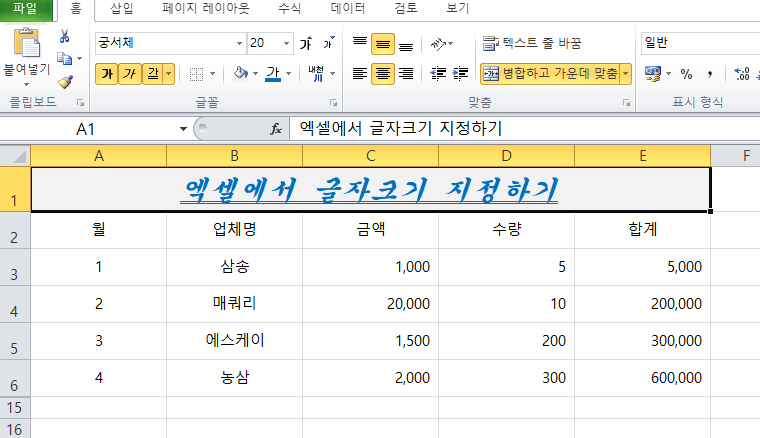The height and width of the screenshot is (438, 760).
Task: Click the Paste (붙여넣기) clipboard icon
Action: [x=27, y=43]
